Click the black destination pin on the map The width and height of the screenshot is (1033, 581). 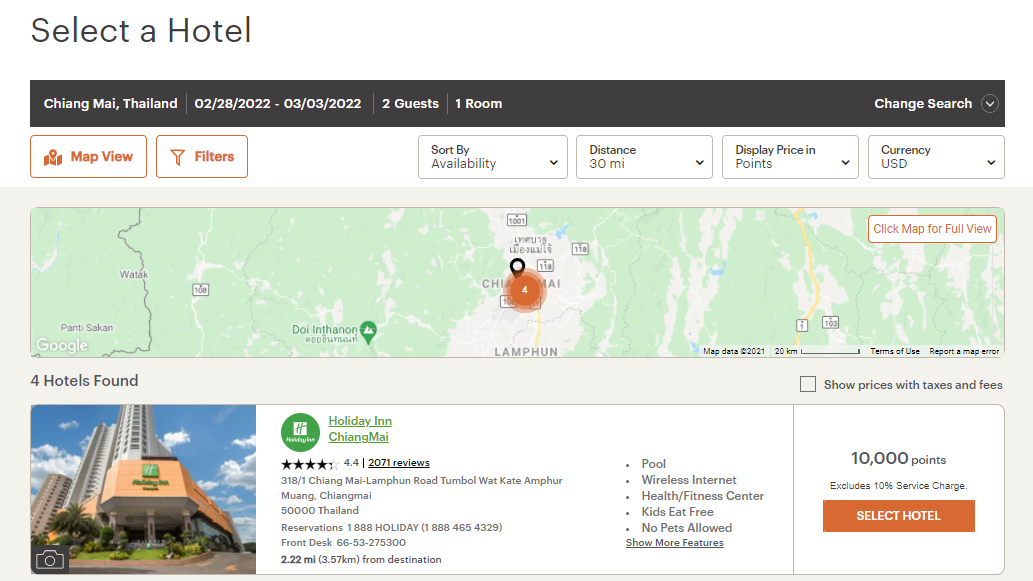point(518,266)
